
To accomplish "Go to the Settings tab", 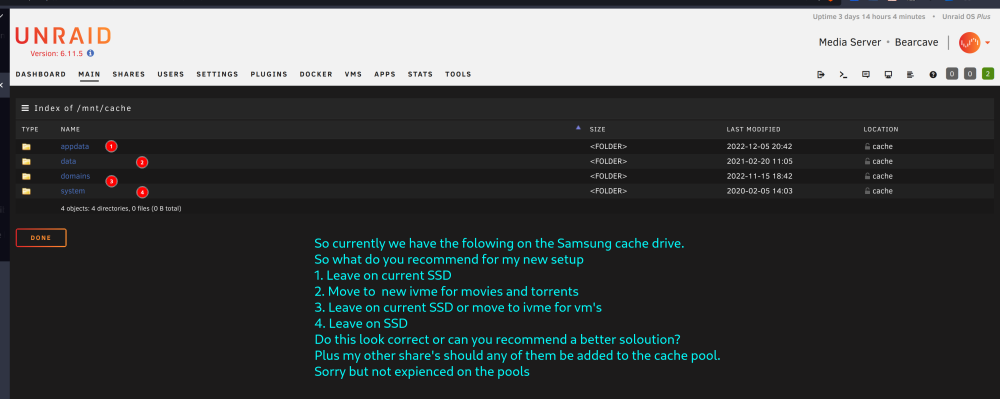I will (x=217, y=75).
